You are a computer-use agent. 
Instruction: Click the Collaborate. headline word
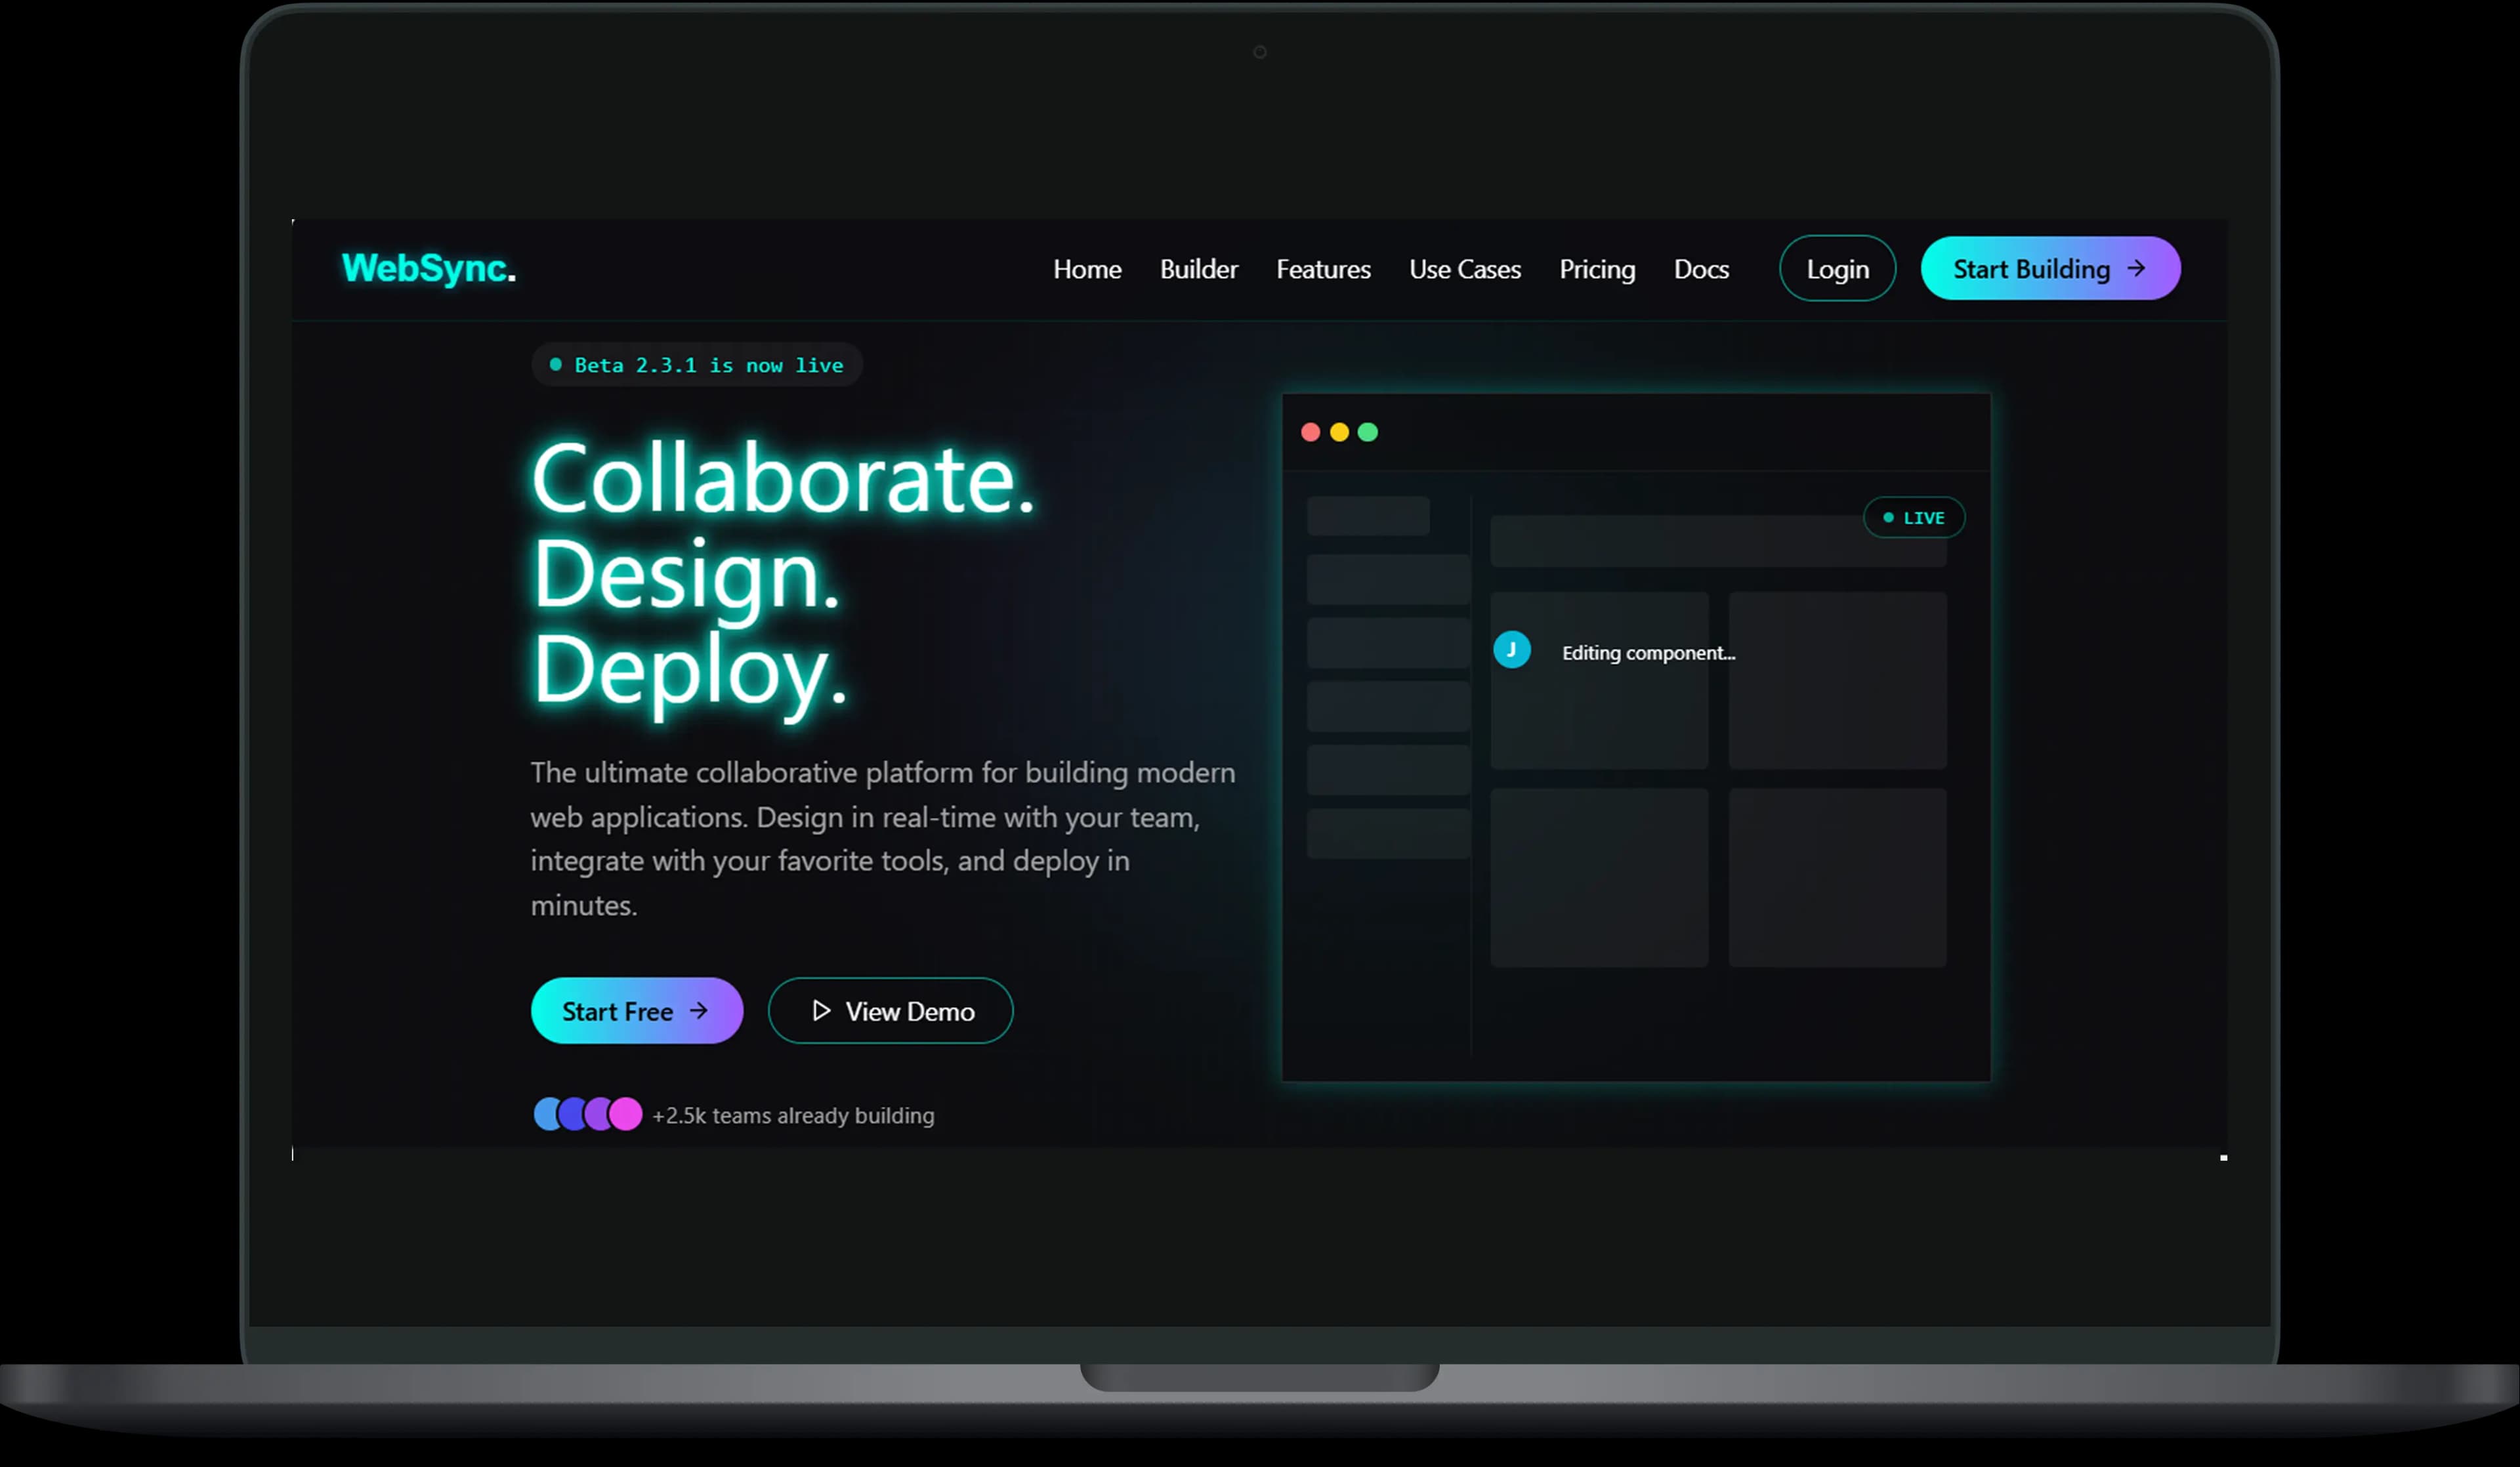[783, 479]
